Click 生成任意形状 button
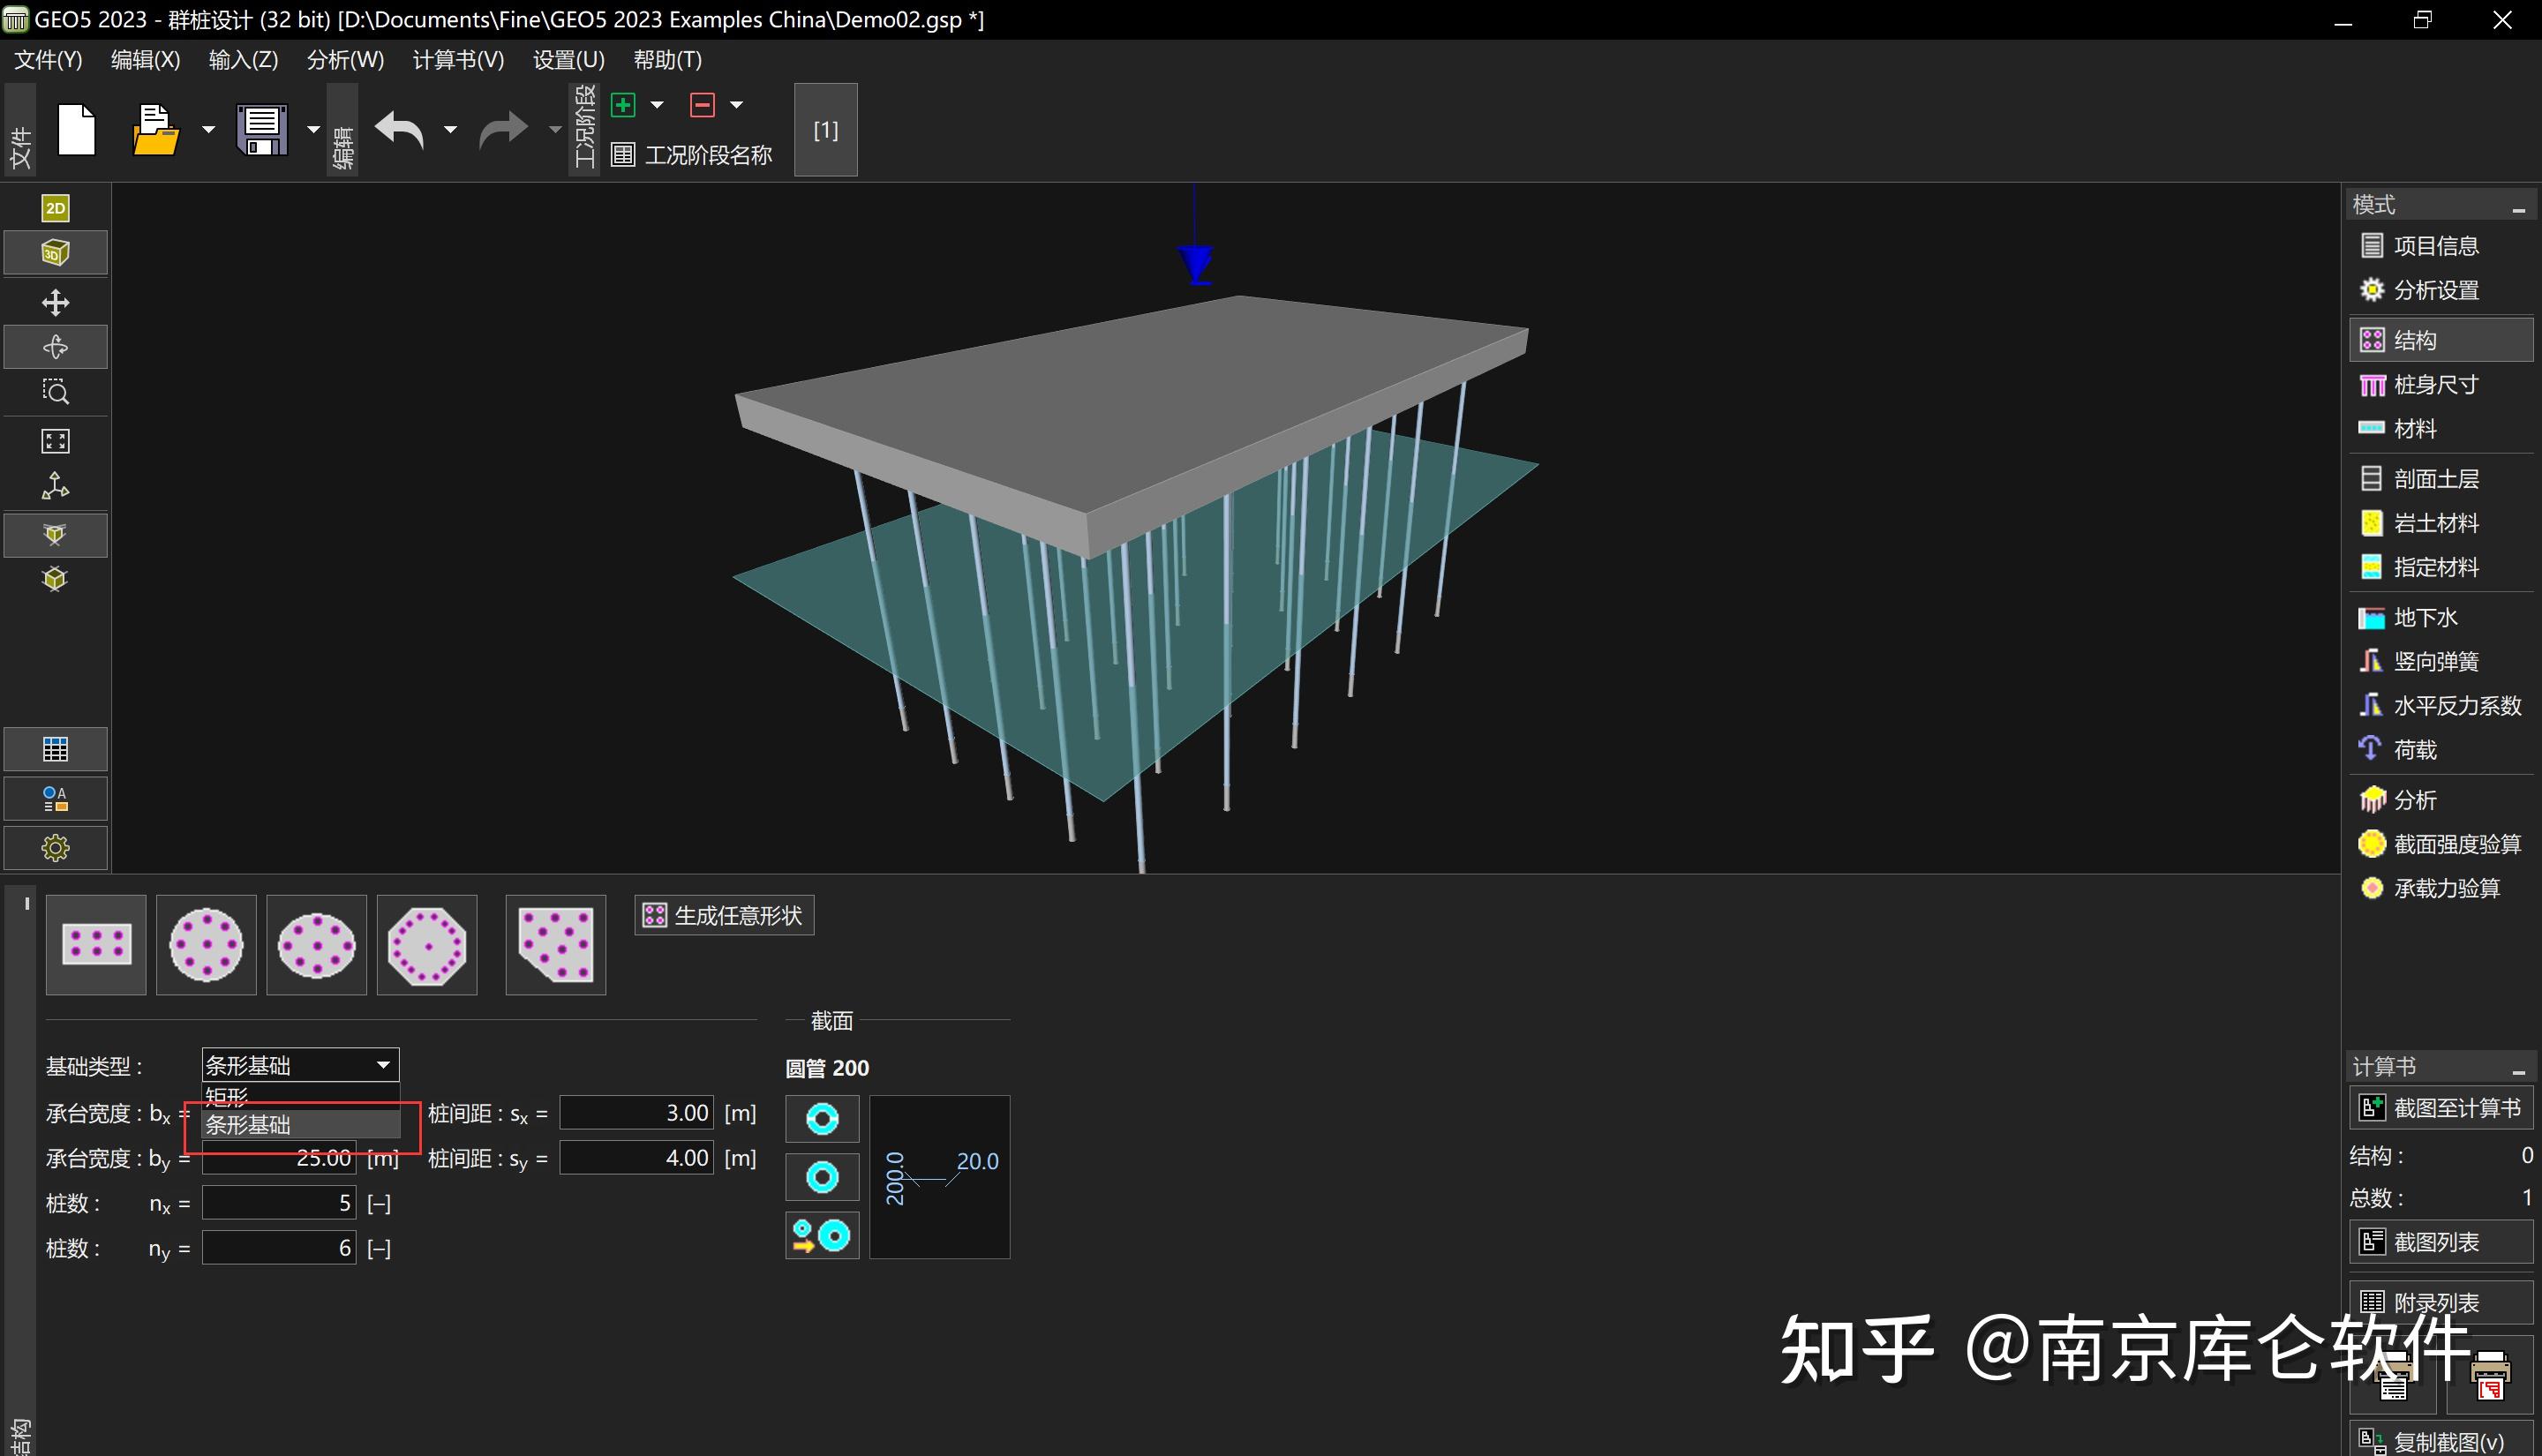 point(724,915)
